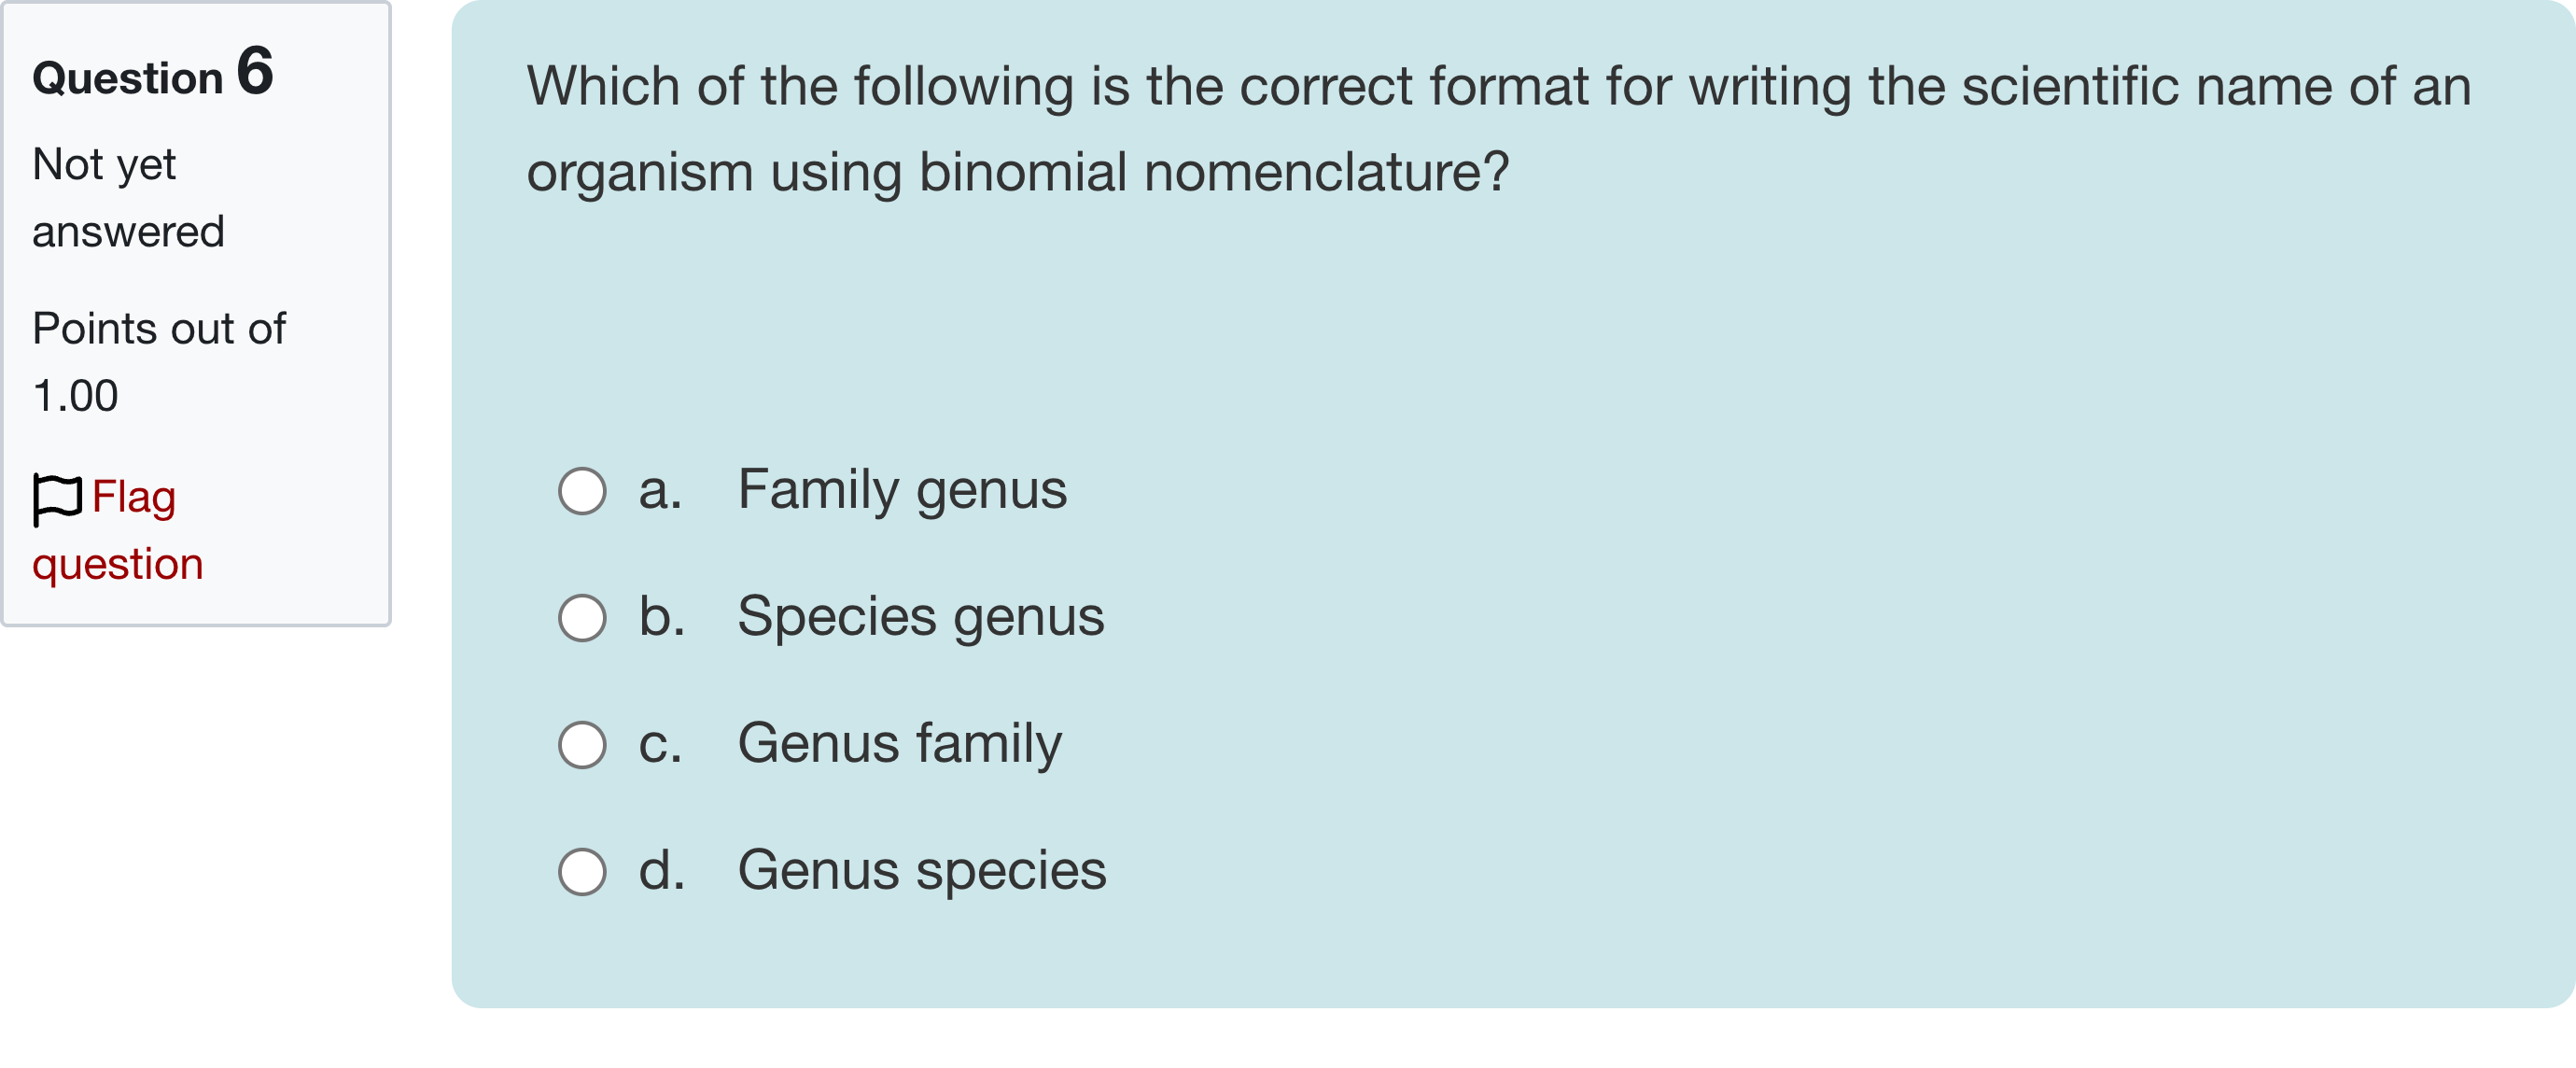Select the answer text Genus family
The width and height of the screenshot is (2576, 1068).
[899, 744]
